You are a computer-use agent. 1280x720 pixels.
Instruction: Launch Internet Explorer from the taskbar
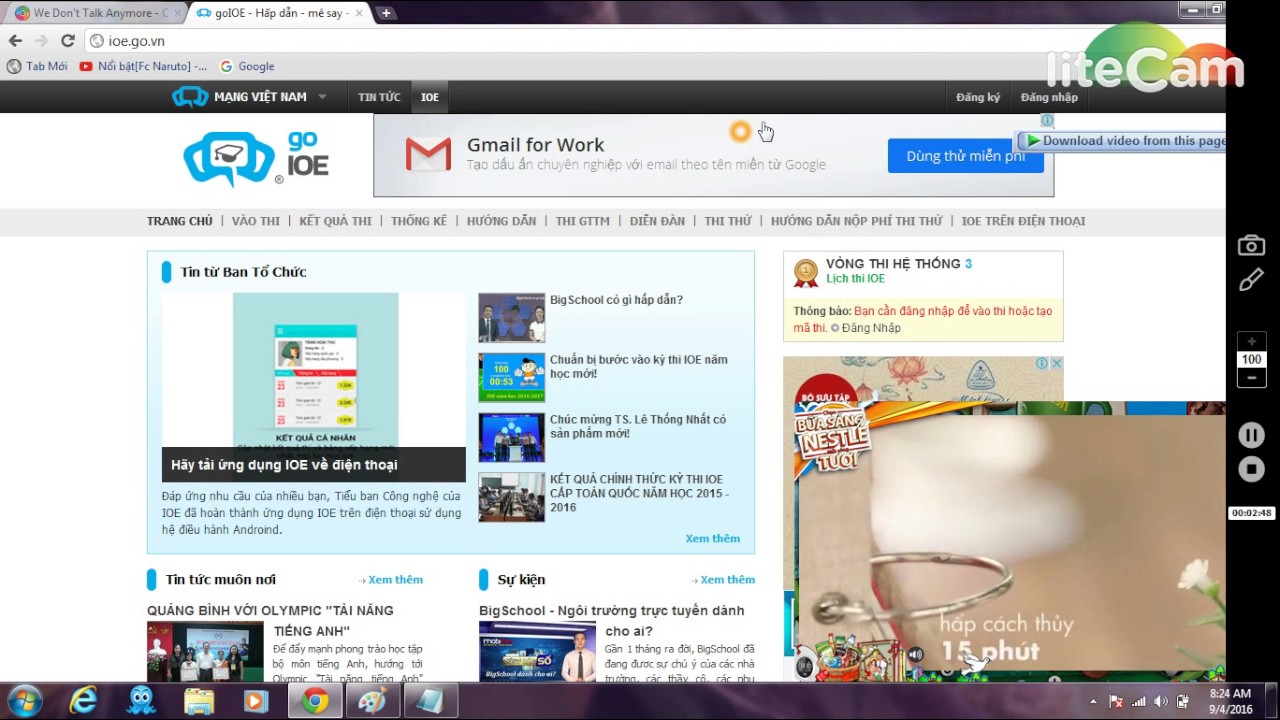pyautogui.click(x=83, y=701)
